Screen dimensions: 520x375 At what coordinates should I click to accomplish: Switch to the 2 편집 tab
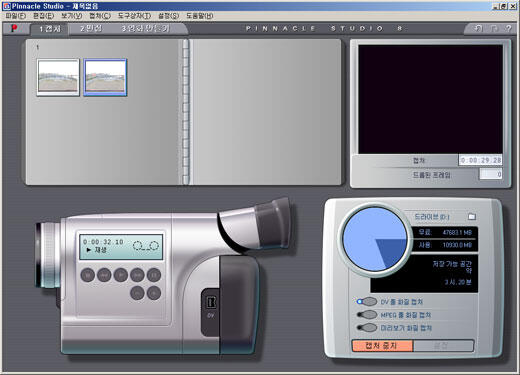pos(91,29)
